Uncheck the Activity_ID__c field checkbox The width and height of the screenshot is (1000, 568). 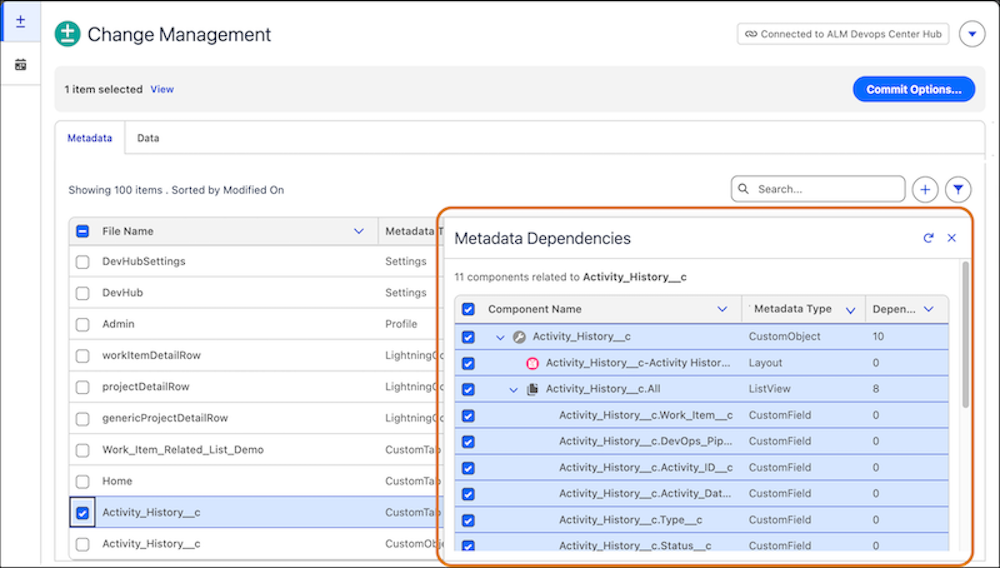[468, 468]
